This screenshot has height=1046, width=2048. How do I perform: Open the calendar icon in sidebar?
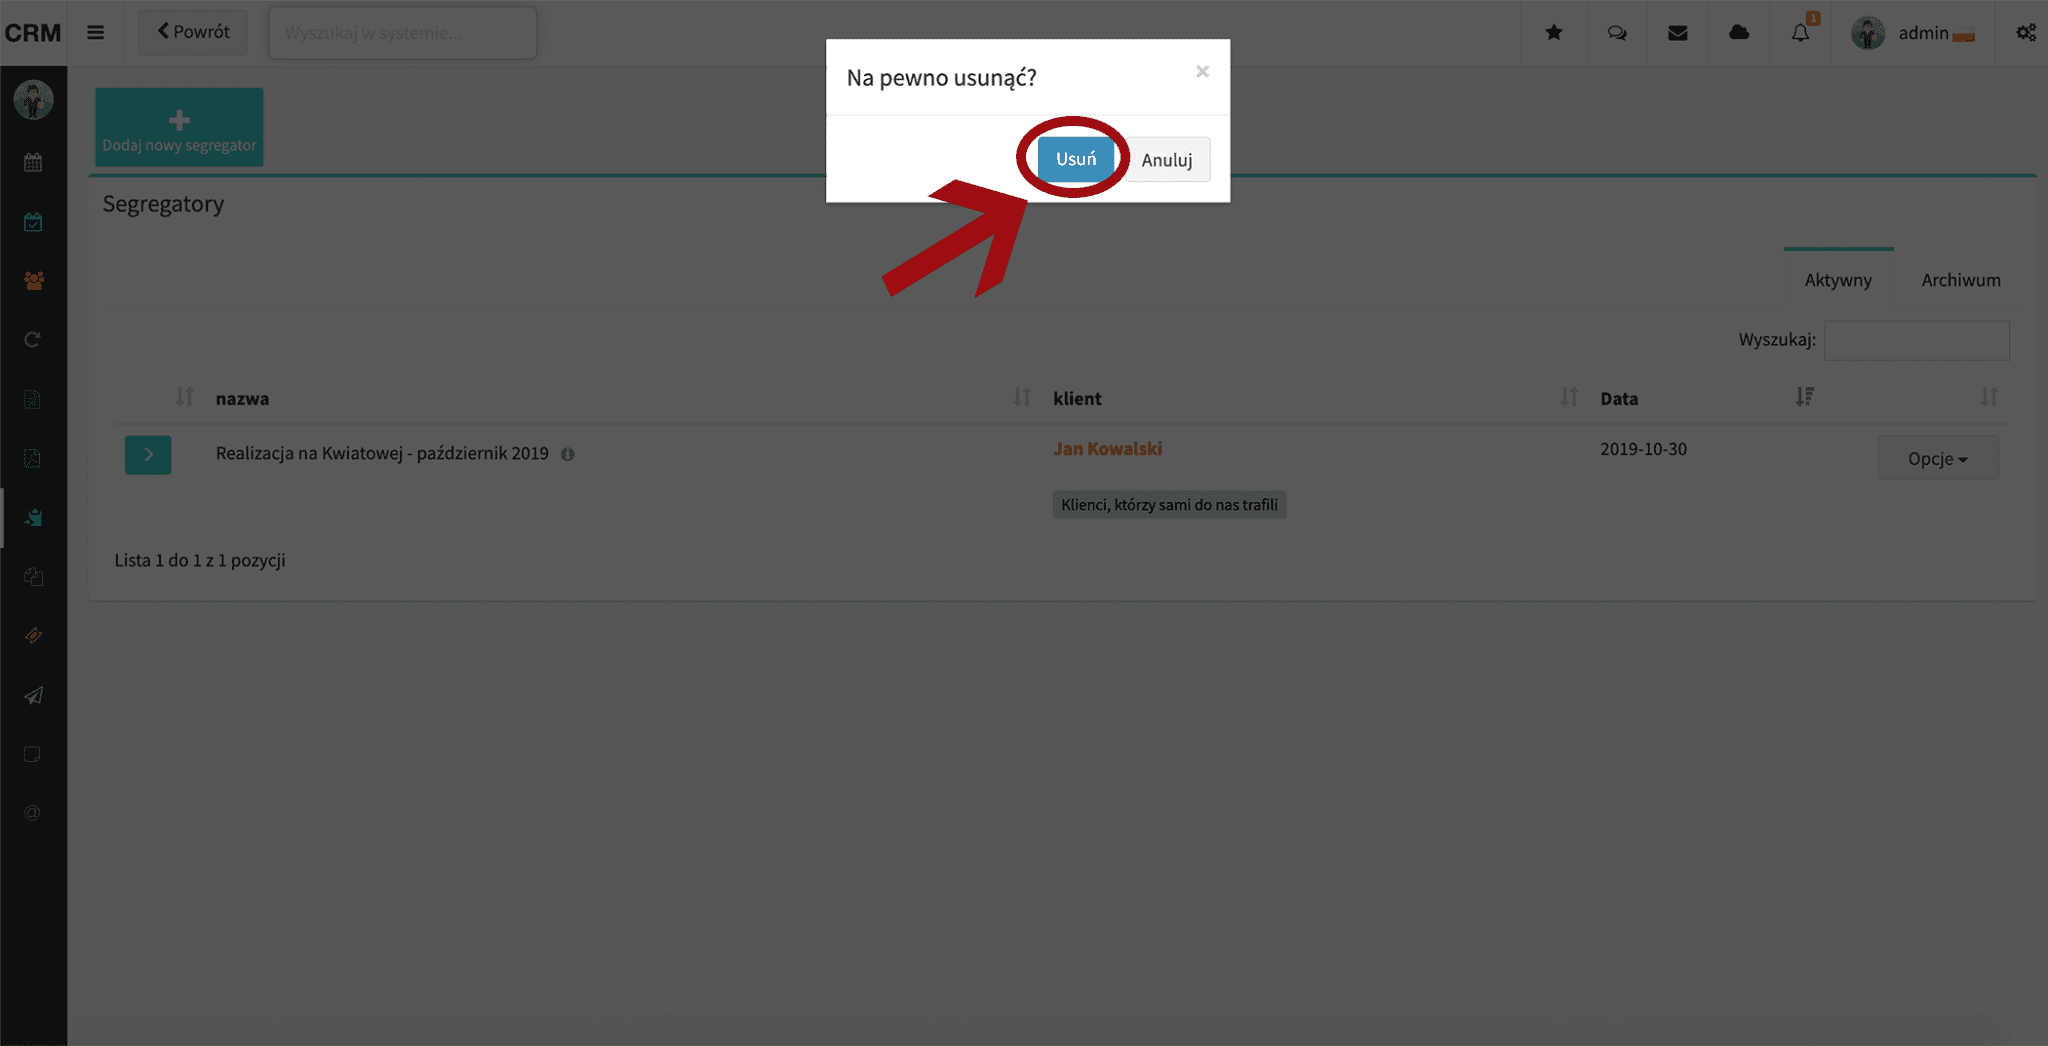coord(33,162)
